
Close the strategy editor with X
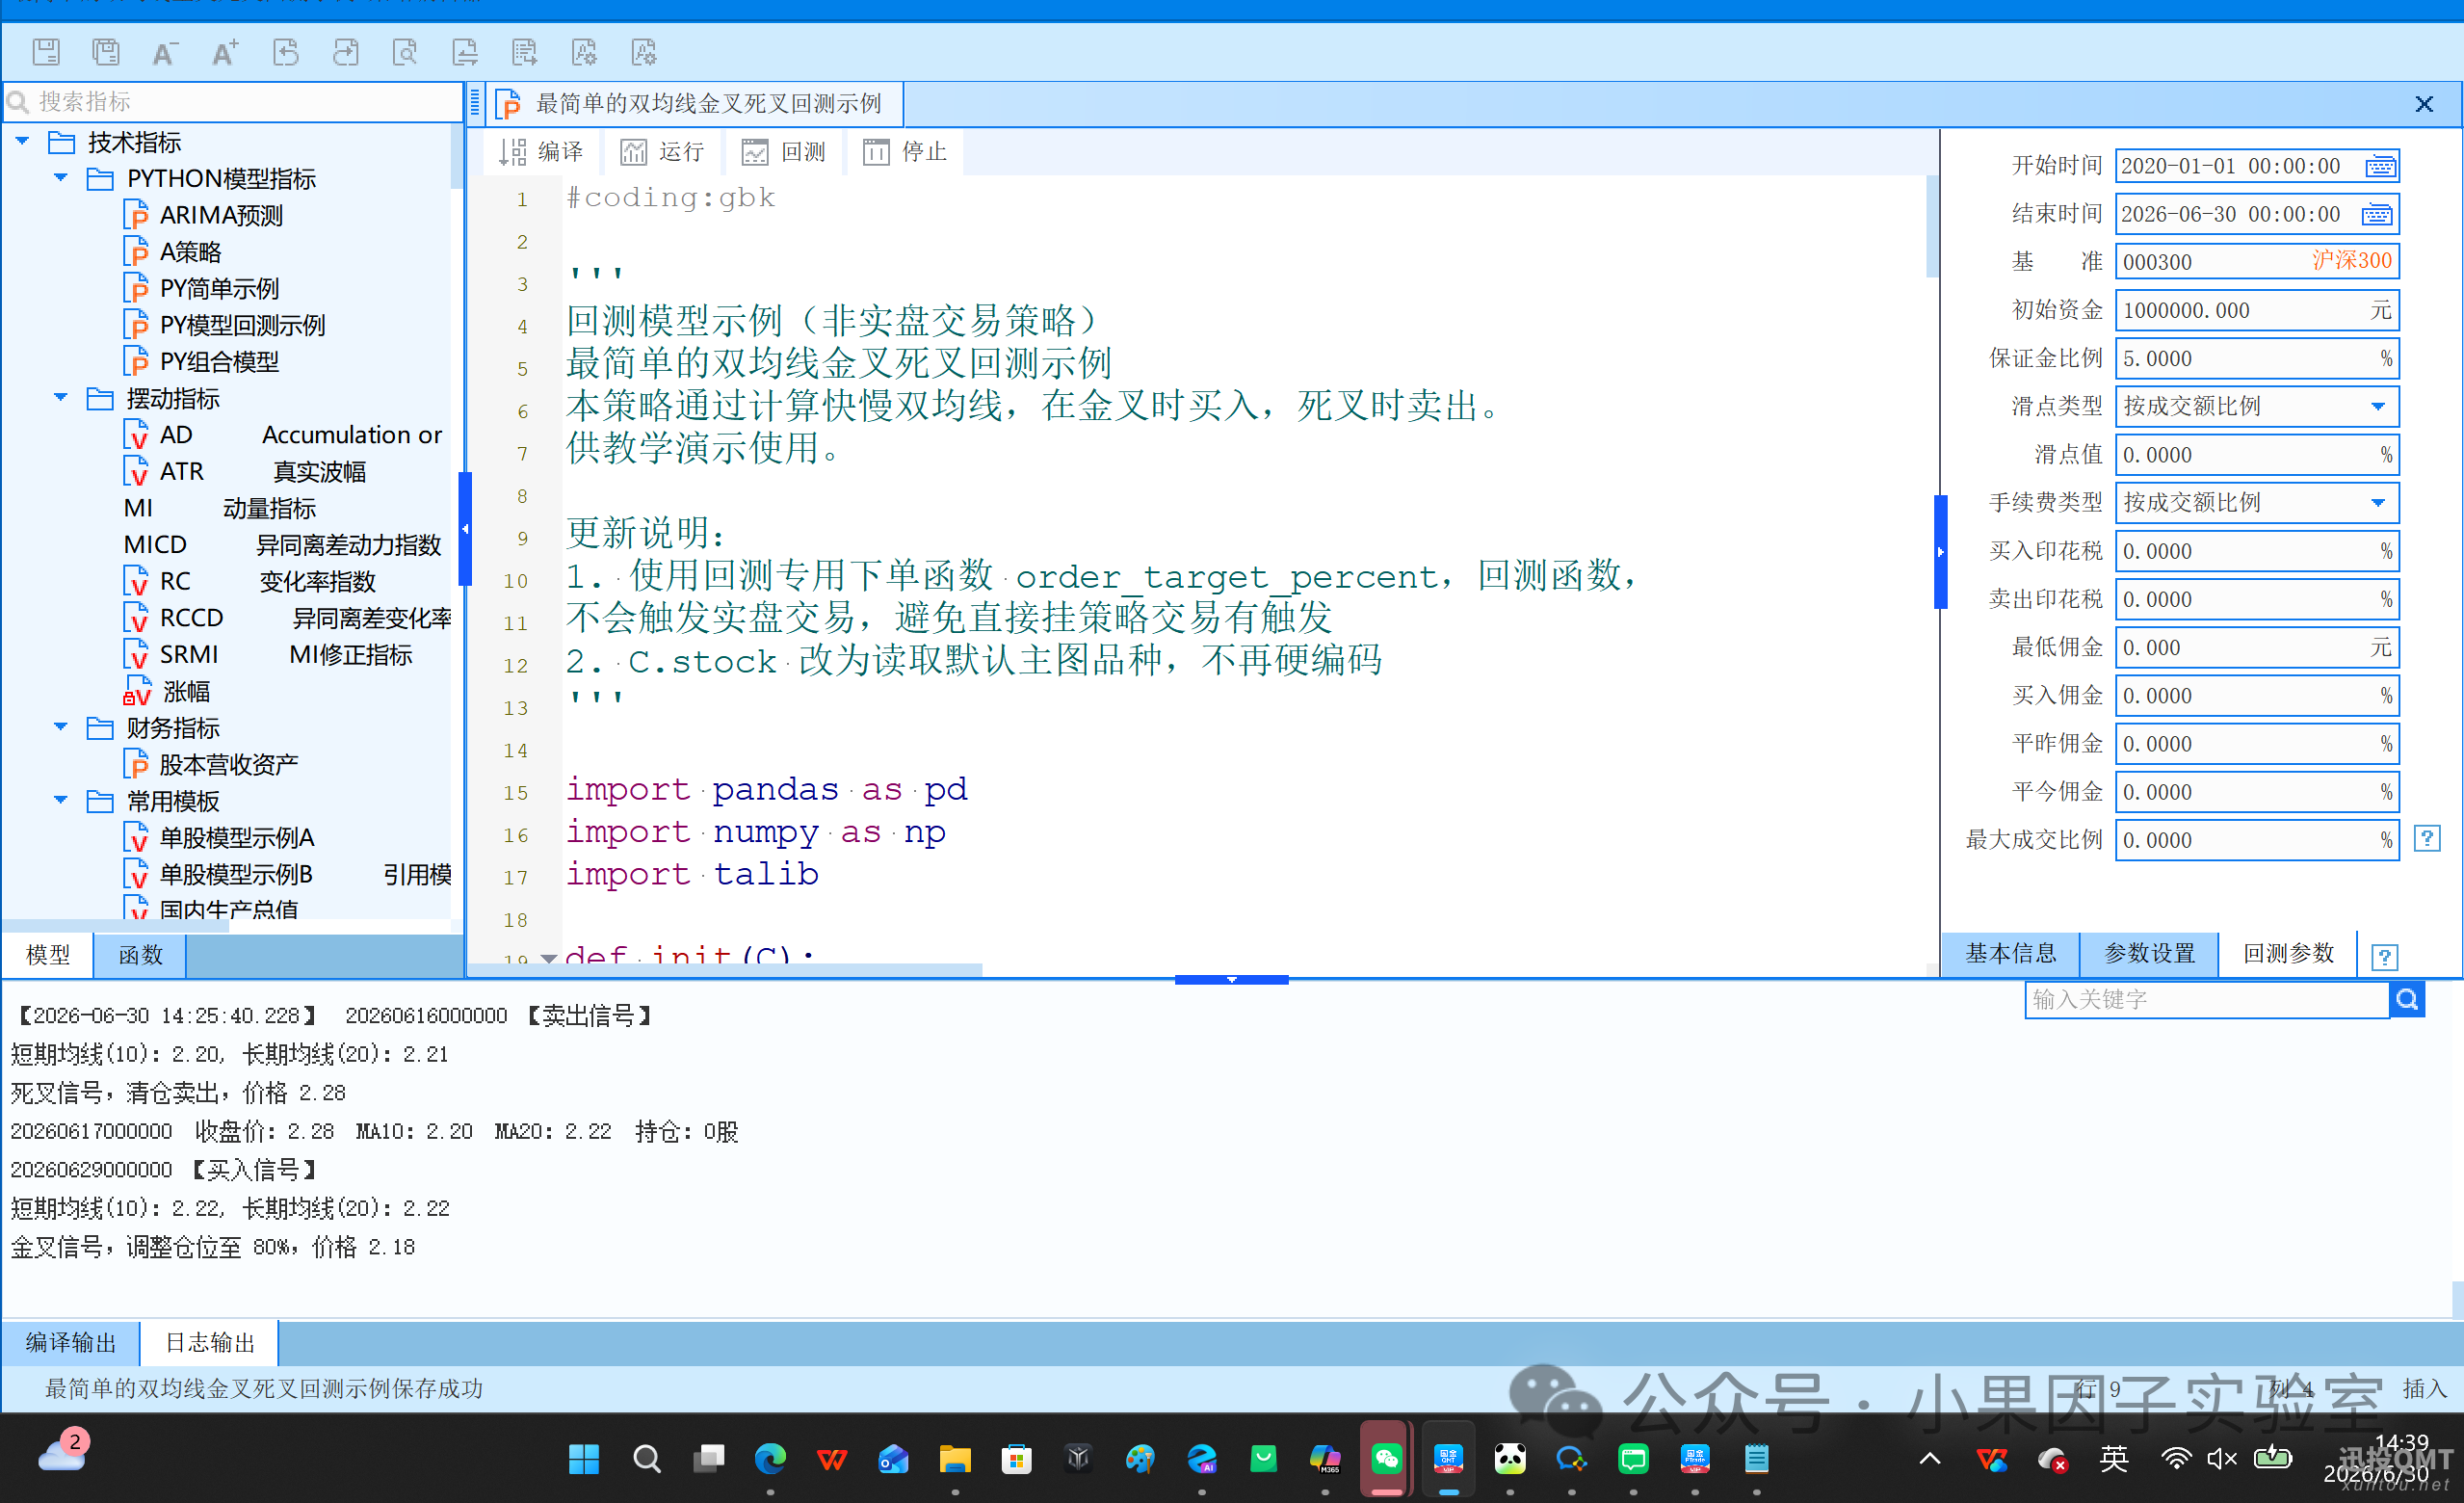[x=2424, y=104]
